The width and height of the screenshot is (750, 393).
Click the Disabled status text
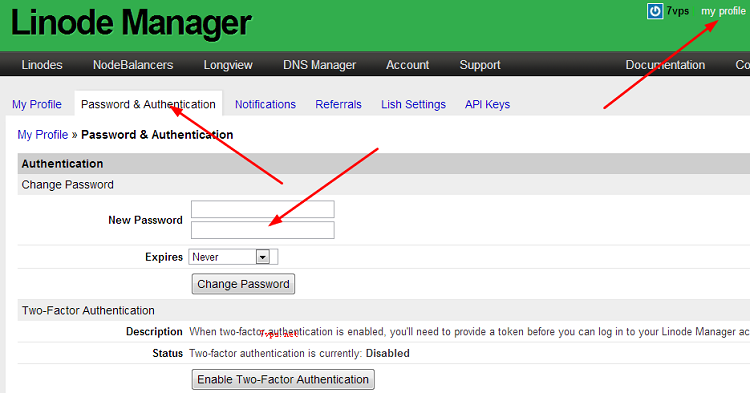(387, 353)
